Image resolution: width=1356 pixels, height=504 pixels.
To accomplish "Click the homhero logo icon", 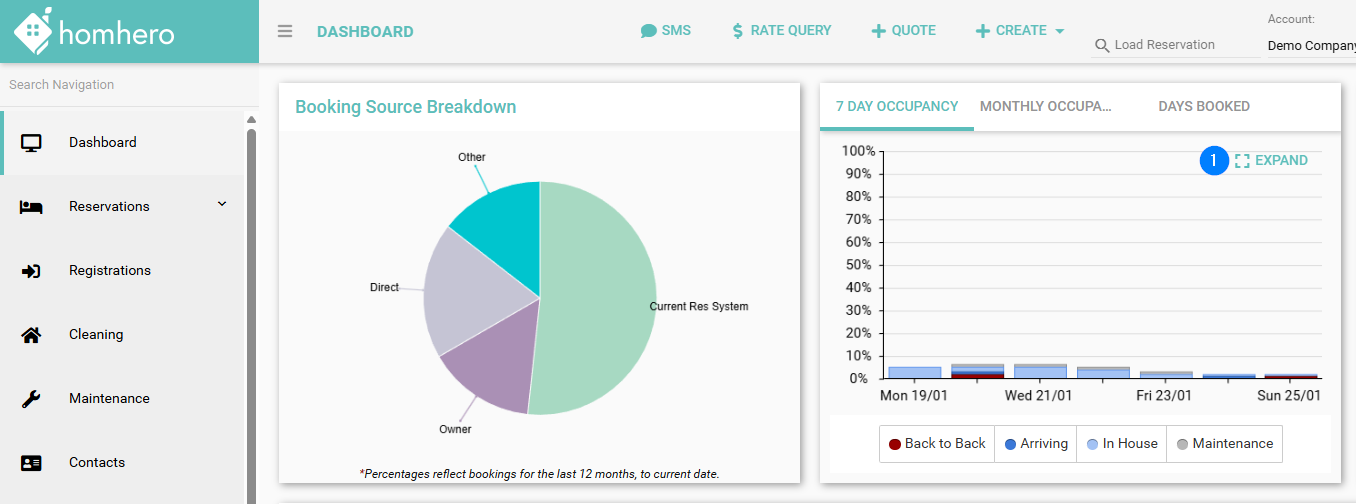I will click(33, 32).
